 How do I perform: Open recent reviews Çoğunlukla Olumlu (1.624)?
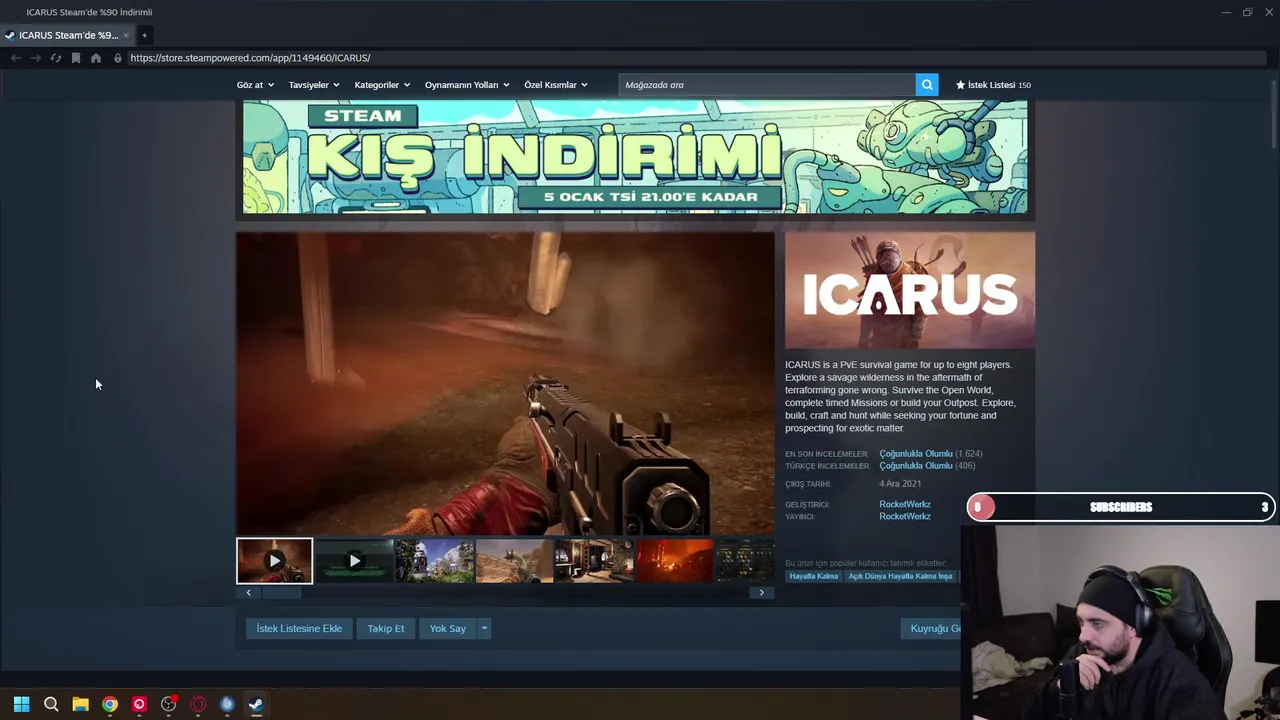(x=931, y=454)
